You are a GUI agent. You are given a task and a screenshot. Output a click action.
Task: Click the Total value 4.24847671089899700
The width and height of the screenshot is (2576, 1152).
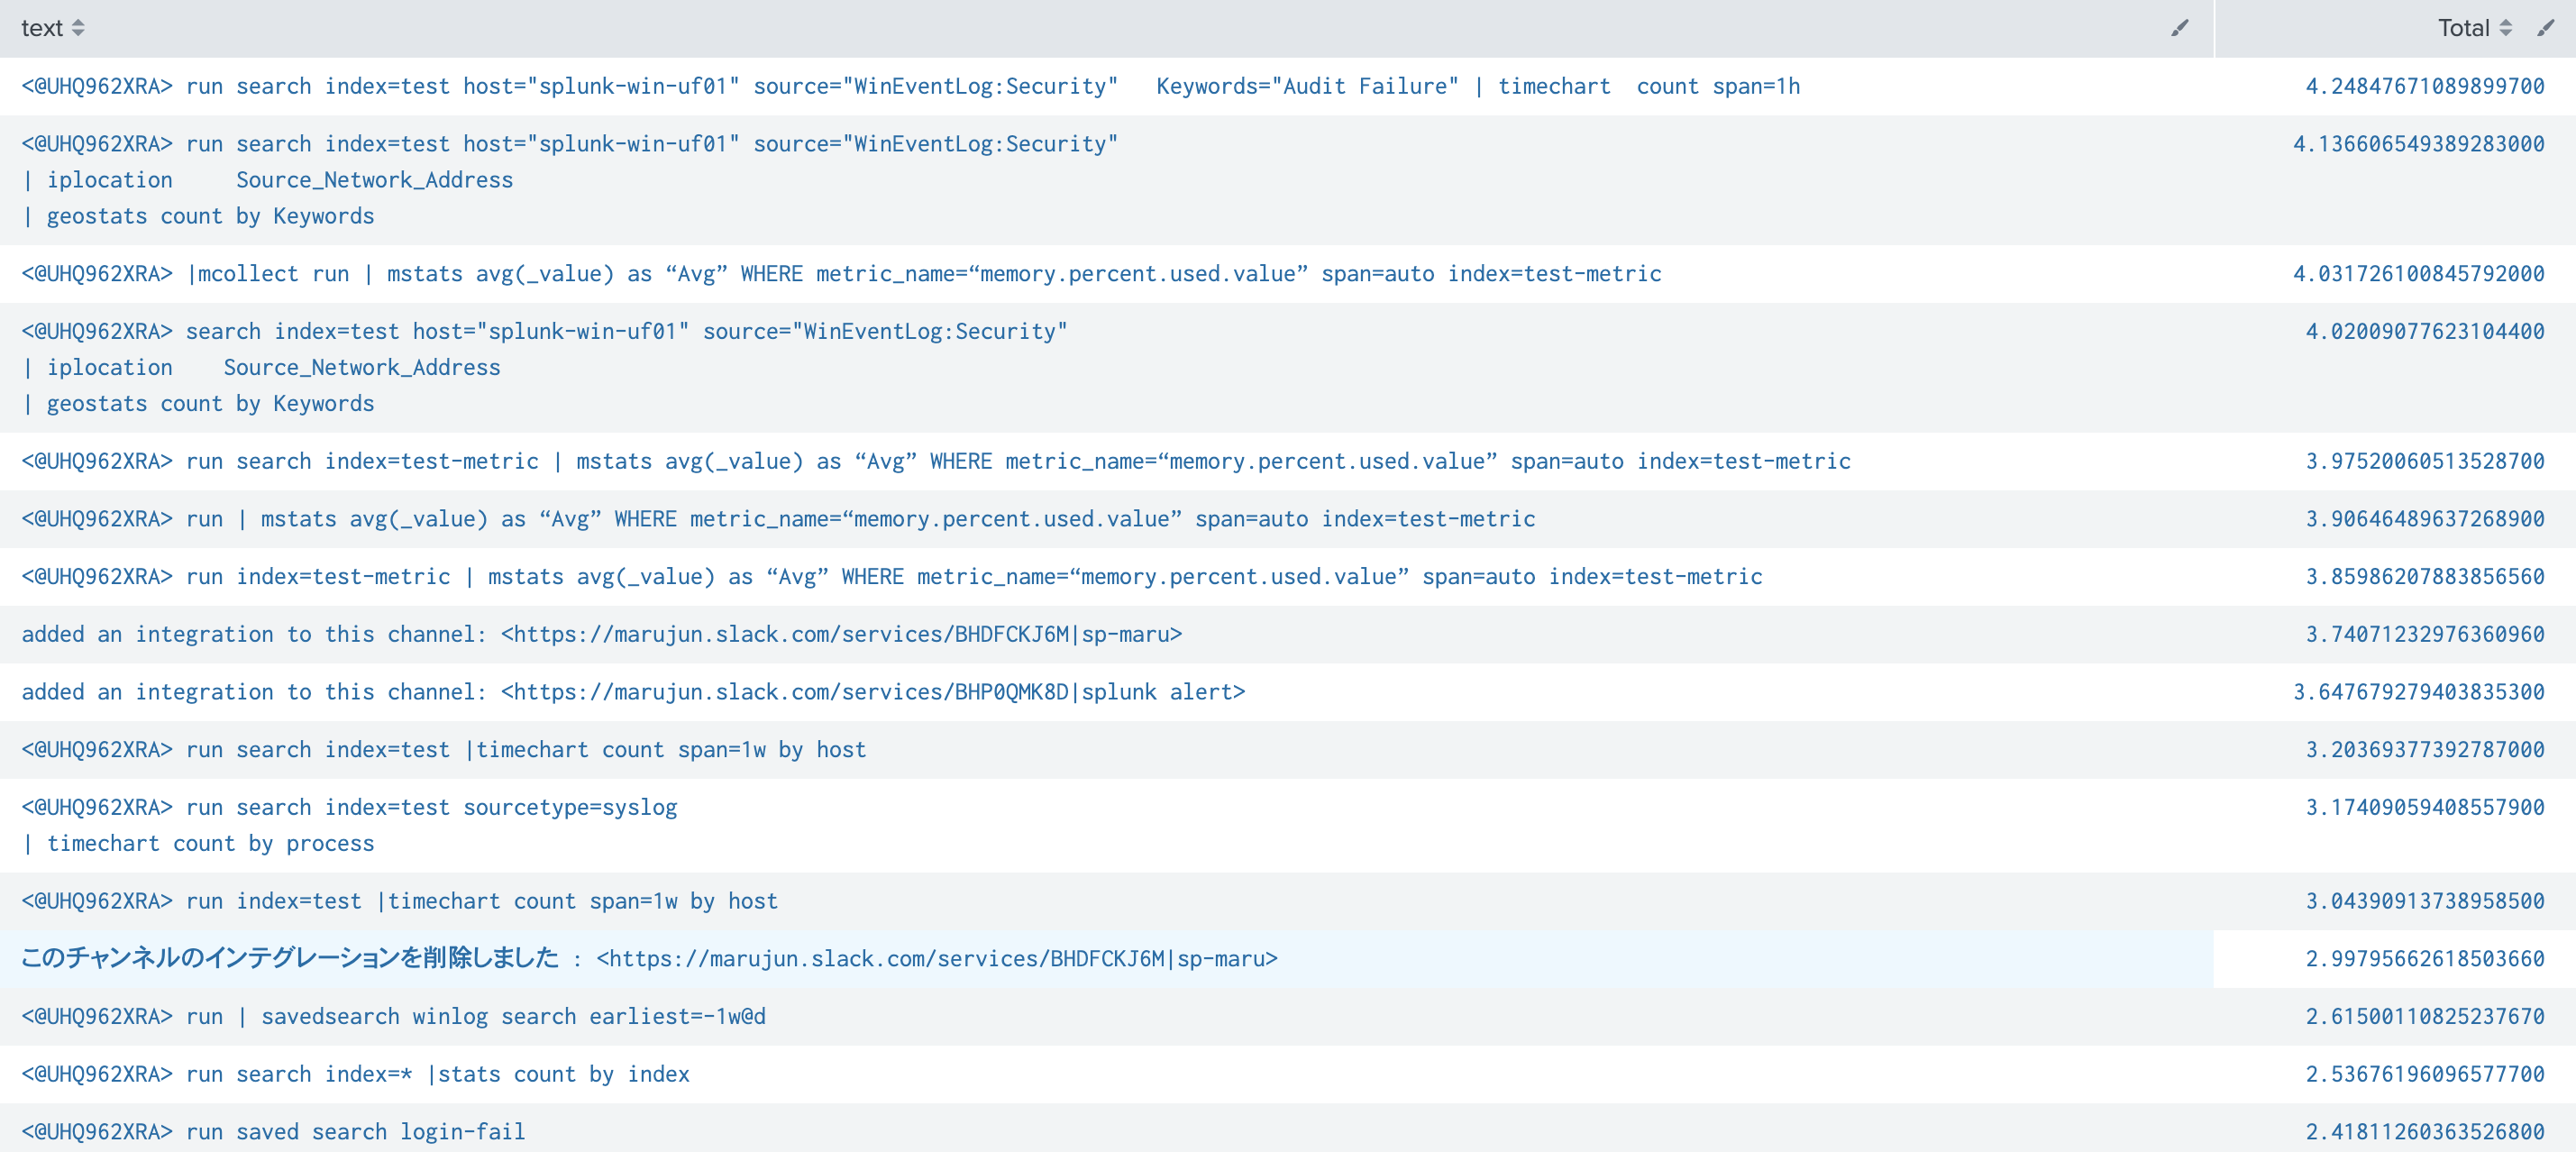pyautogui.click(x=2424, y=86)
